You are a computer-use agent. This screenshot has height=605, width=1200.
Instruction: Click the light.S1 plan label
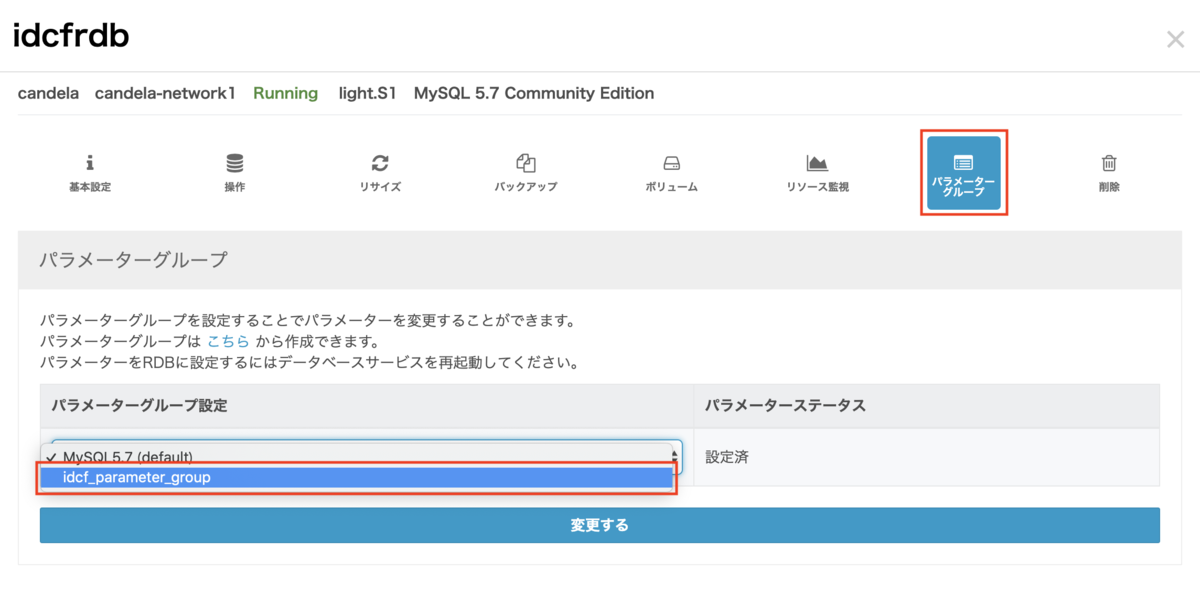pos(367,93)
